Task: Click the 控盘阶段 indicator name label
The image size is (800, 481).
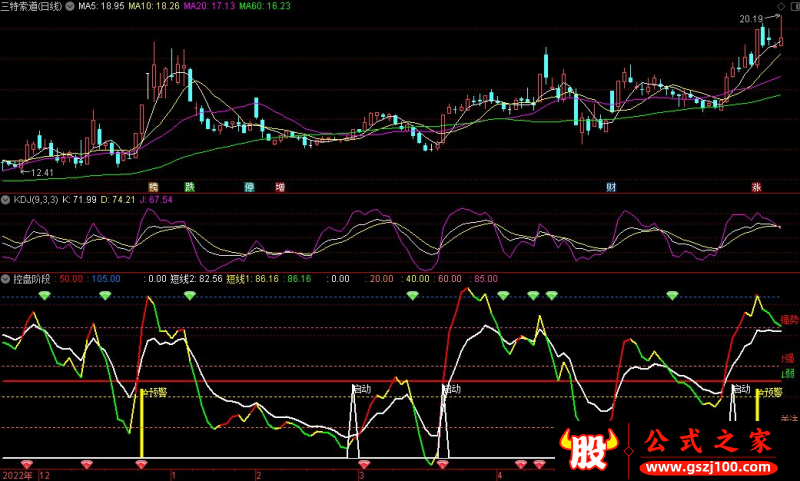Action: pos(33,279)
